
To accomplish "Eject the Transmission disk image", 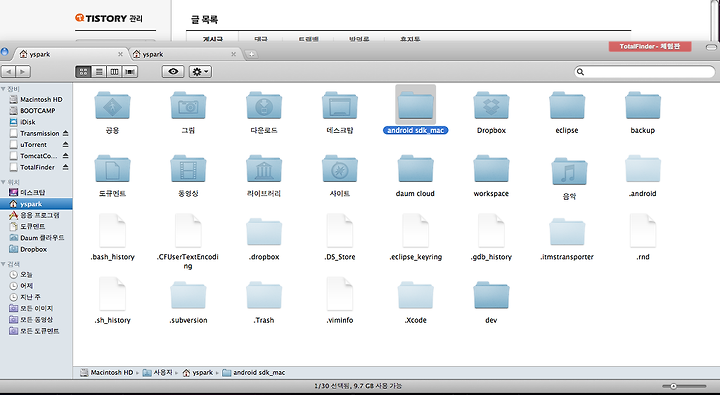I will 65,133.
